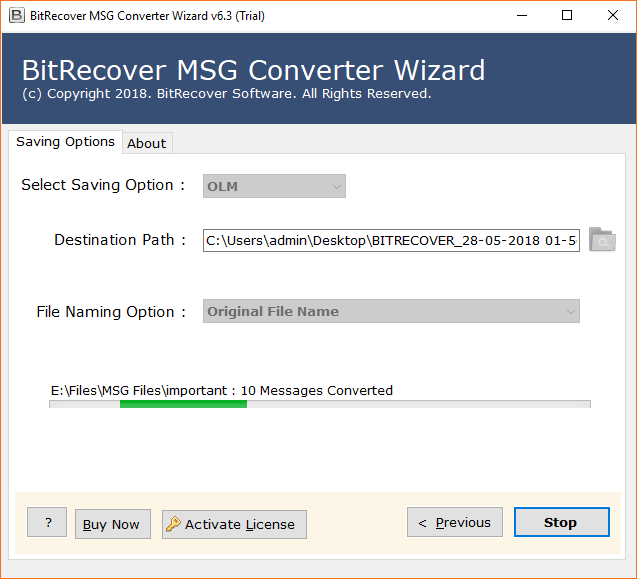Minimize the BitRecover window

522,15
